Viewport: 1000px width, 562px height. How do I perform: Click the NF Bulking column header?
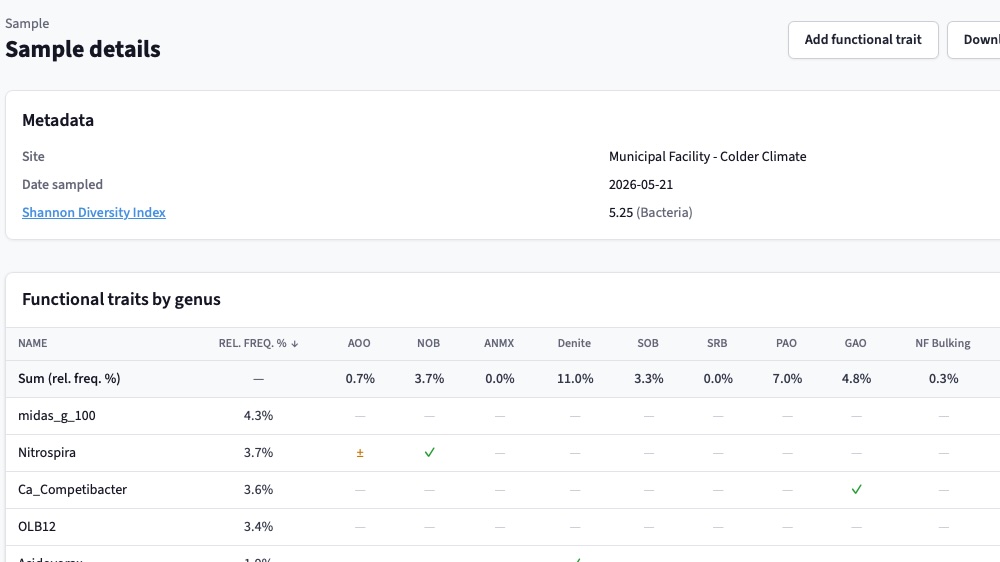pos(943,343)
